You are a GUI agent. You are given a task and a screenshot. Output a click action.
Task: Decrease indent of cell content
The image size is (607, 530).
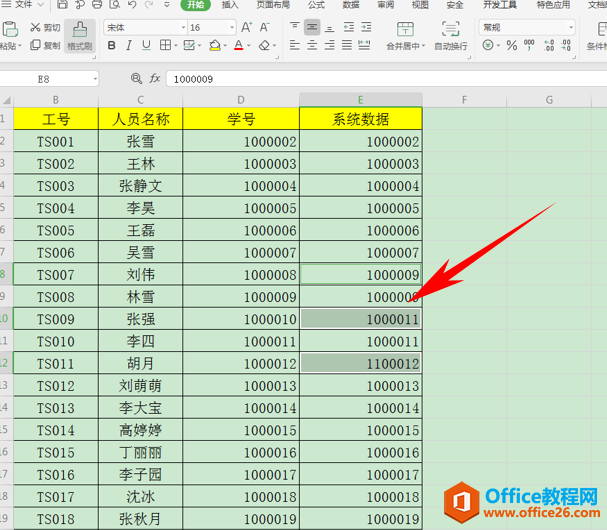pyautogui.click(x=349, y=27)
